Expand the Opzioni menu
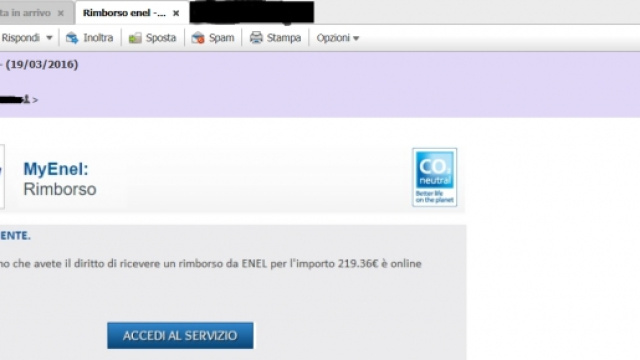Screen dimensions: 640x360 pyautogui.click(x=338, y=38)
